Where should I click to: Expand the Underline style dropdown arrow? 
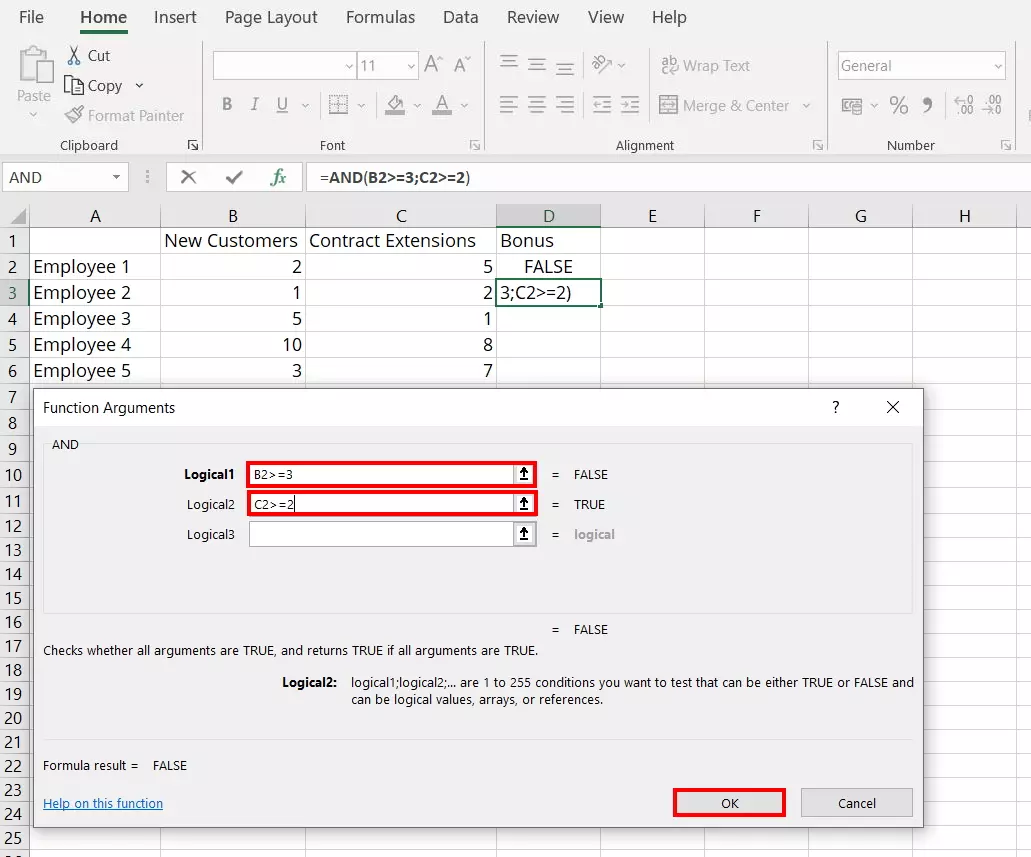305,105
